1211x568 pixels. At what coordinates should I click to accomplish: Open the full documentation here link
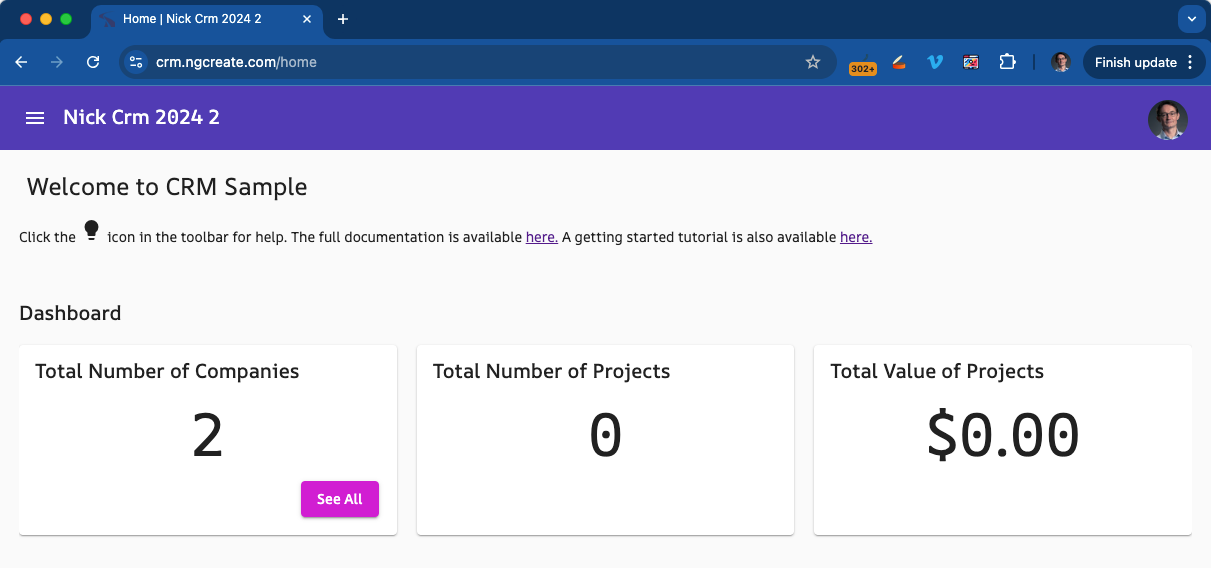coord(542,237)
